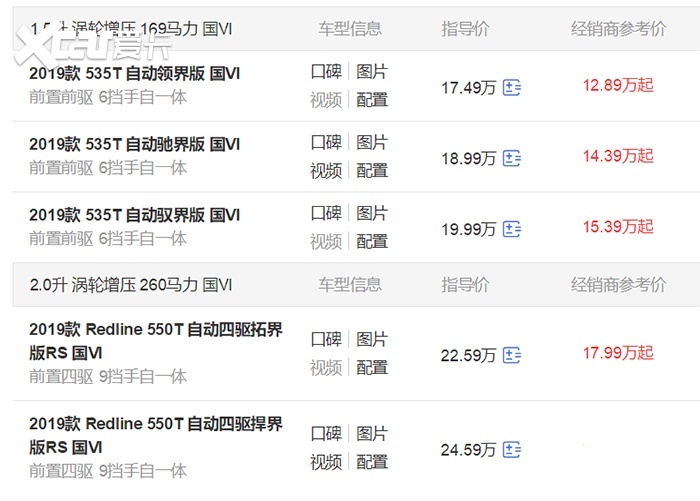Open price calculator next to 22.59万

point(512,354)
